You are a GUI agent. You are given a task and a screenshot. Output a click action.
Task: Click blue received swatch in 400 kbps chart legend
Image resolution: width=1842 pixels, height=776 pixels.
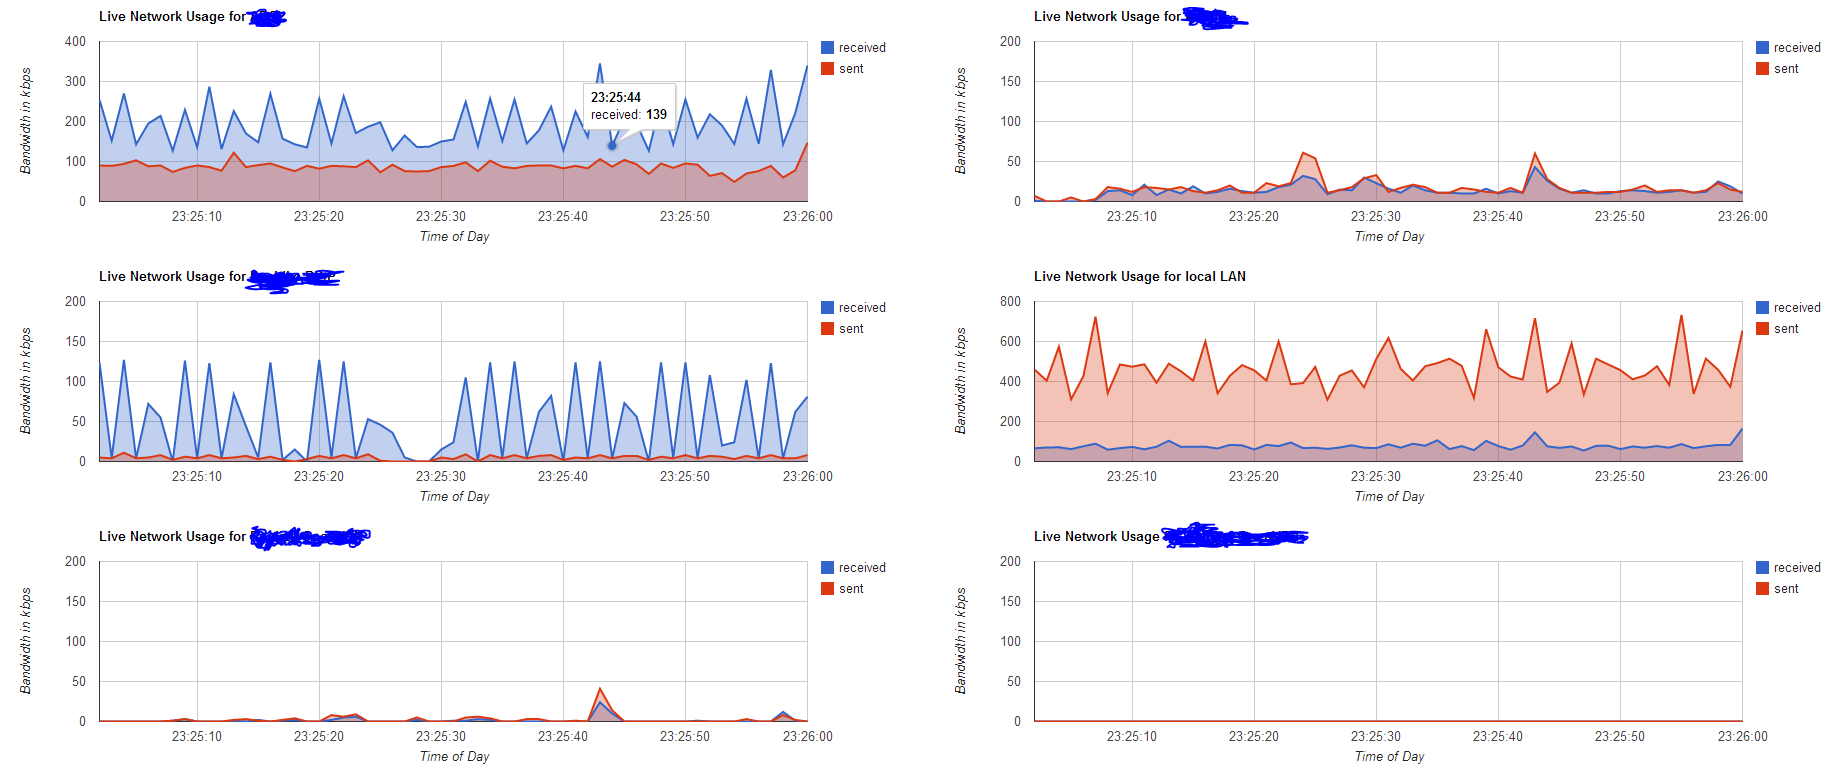pos(827,47)
